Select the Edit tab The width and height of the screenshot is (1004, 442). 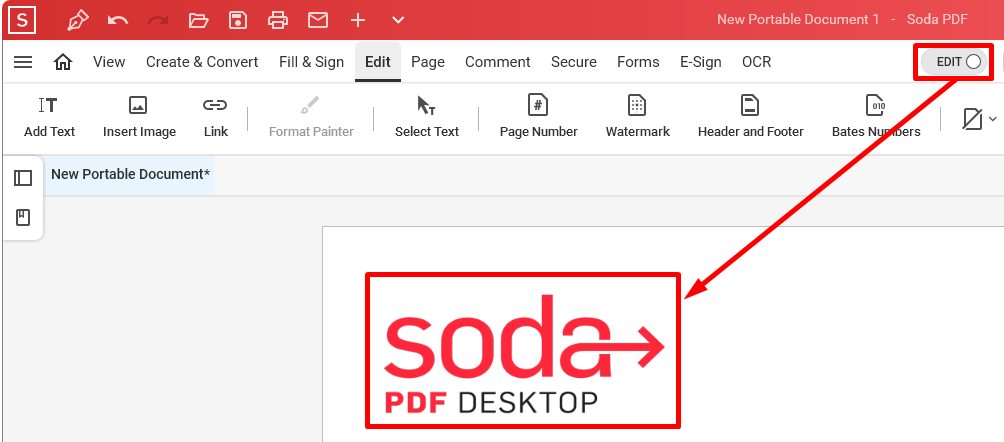378,62
